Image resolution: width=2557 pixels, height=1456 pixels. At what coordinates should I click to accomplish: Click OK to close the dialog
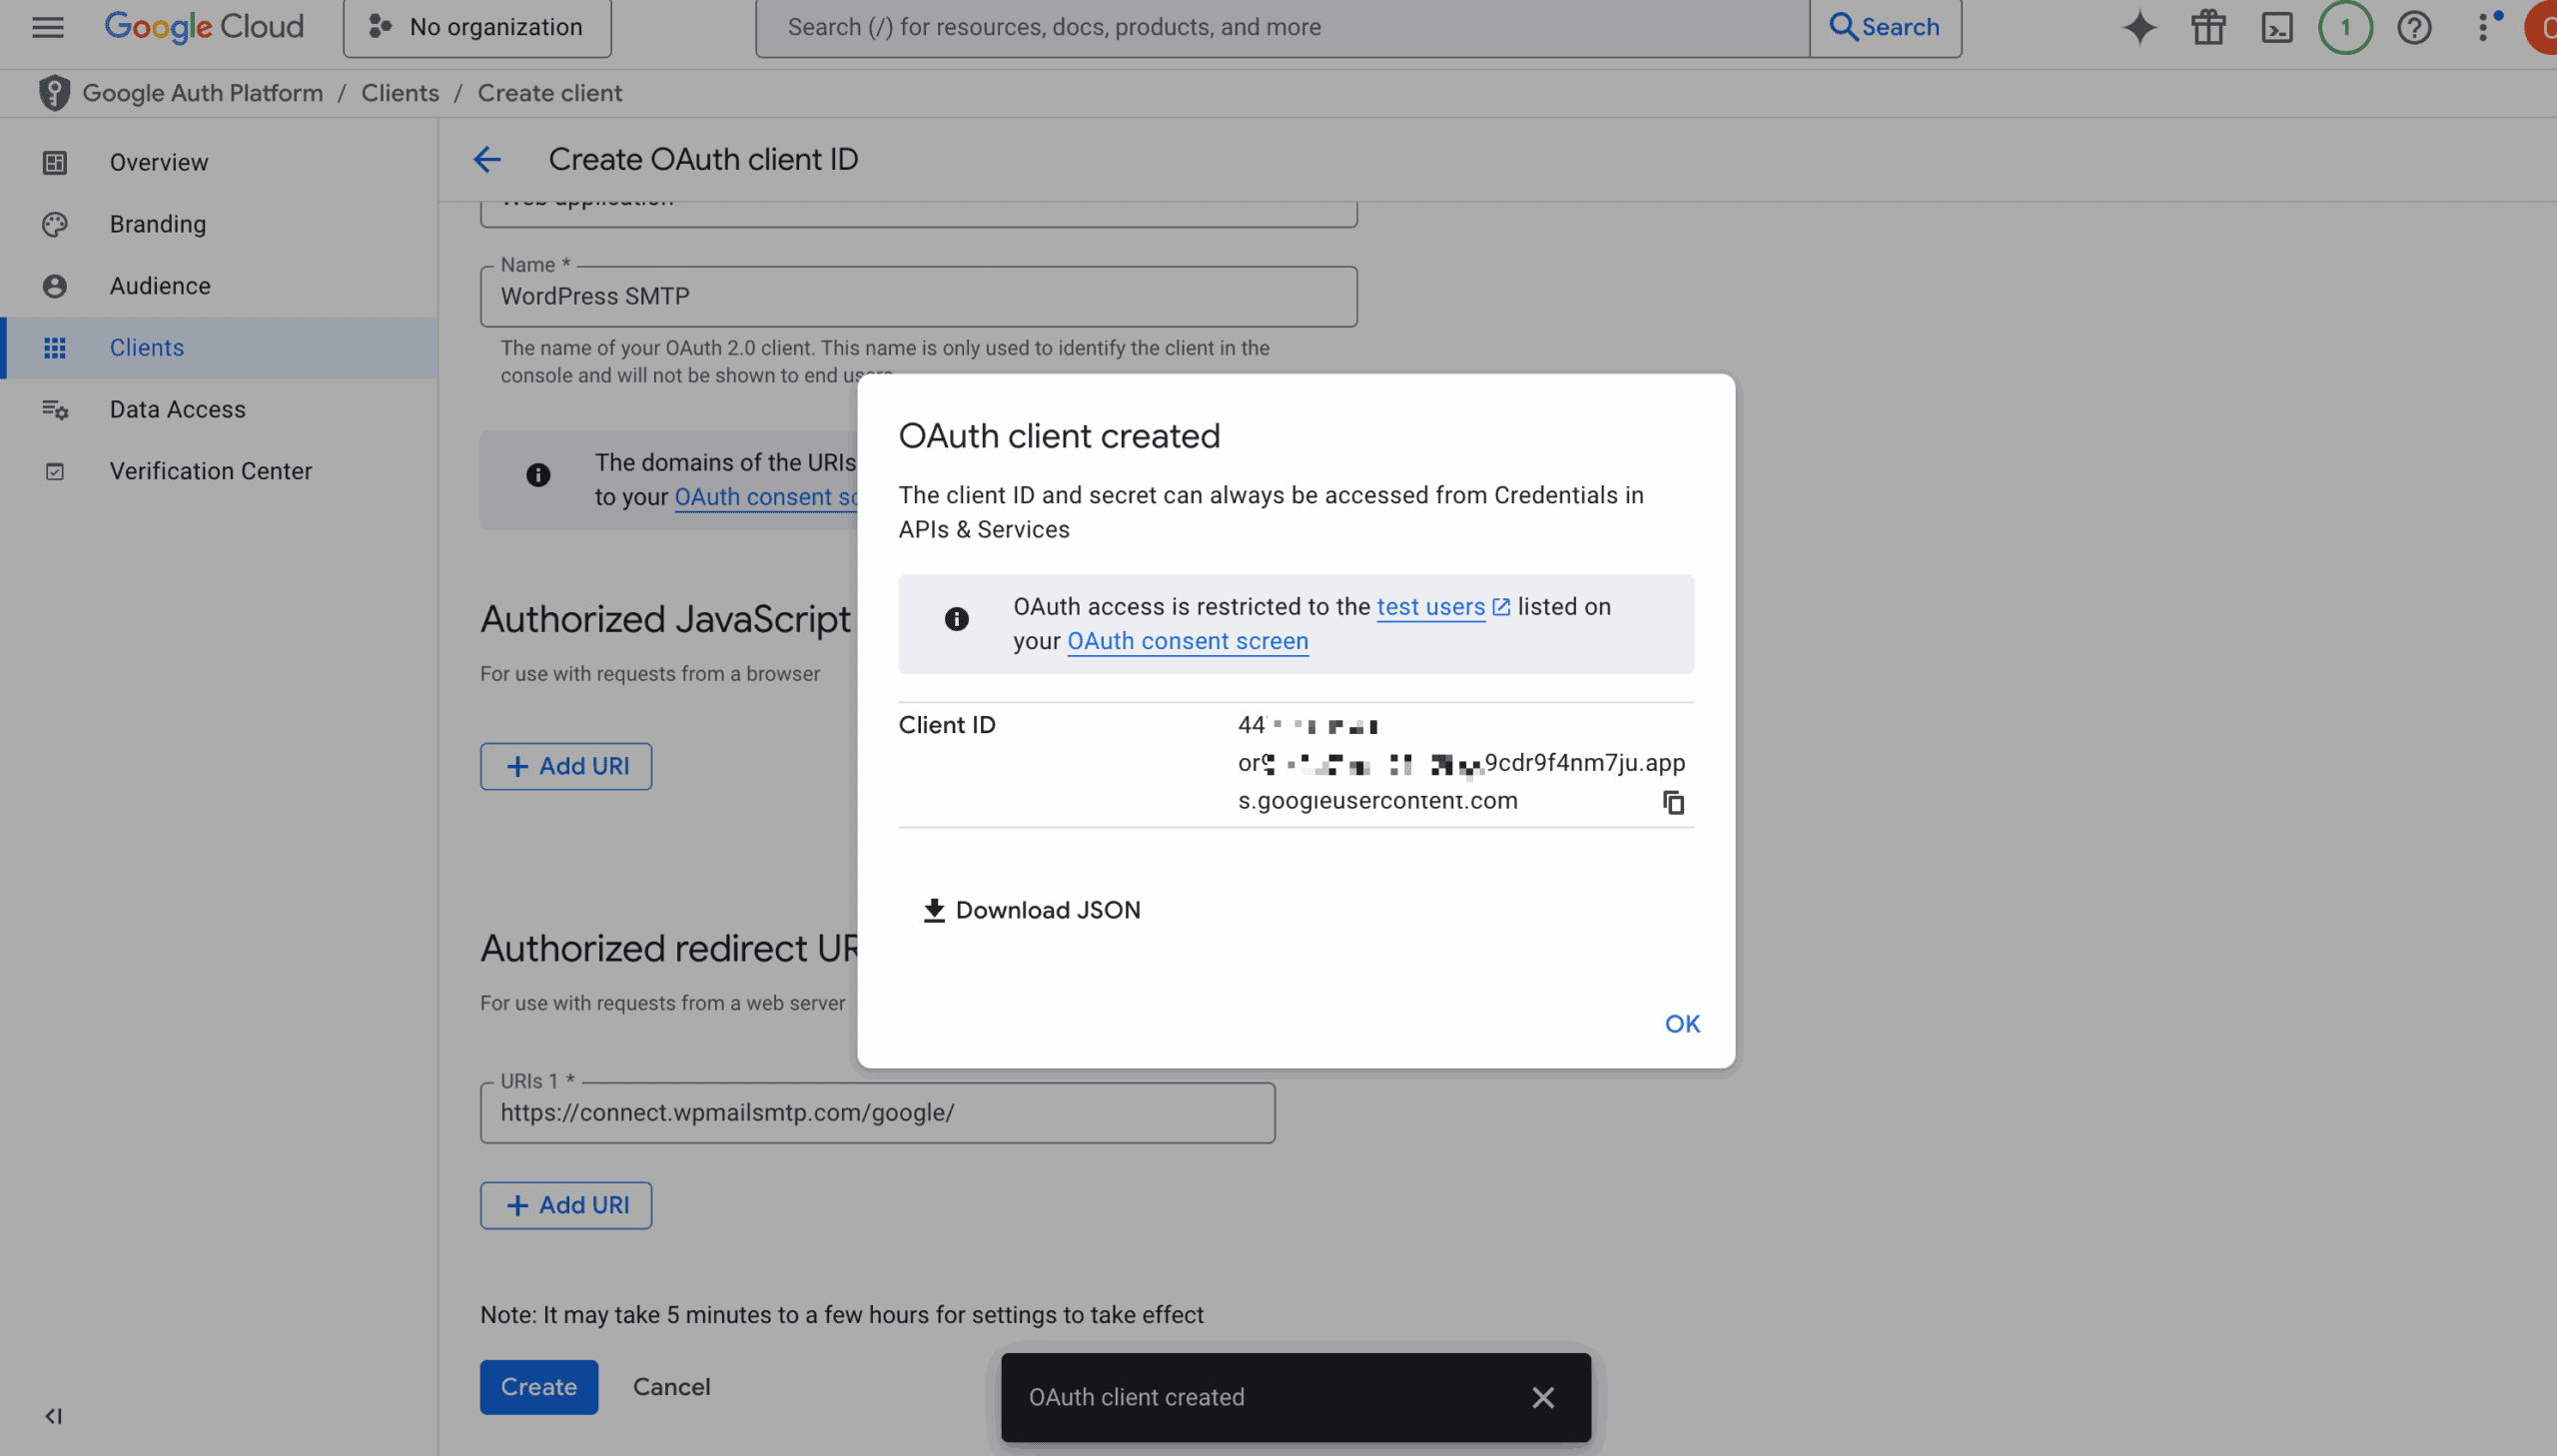(x=1682, y=1024)
